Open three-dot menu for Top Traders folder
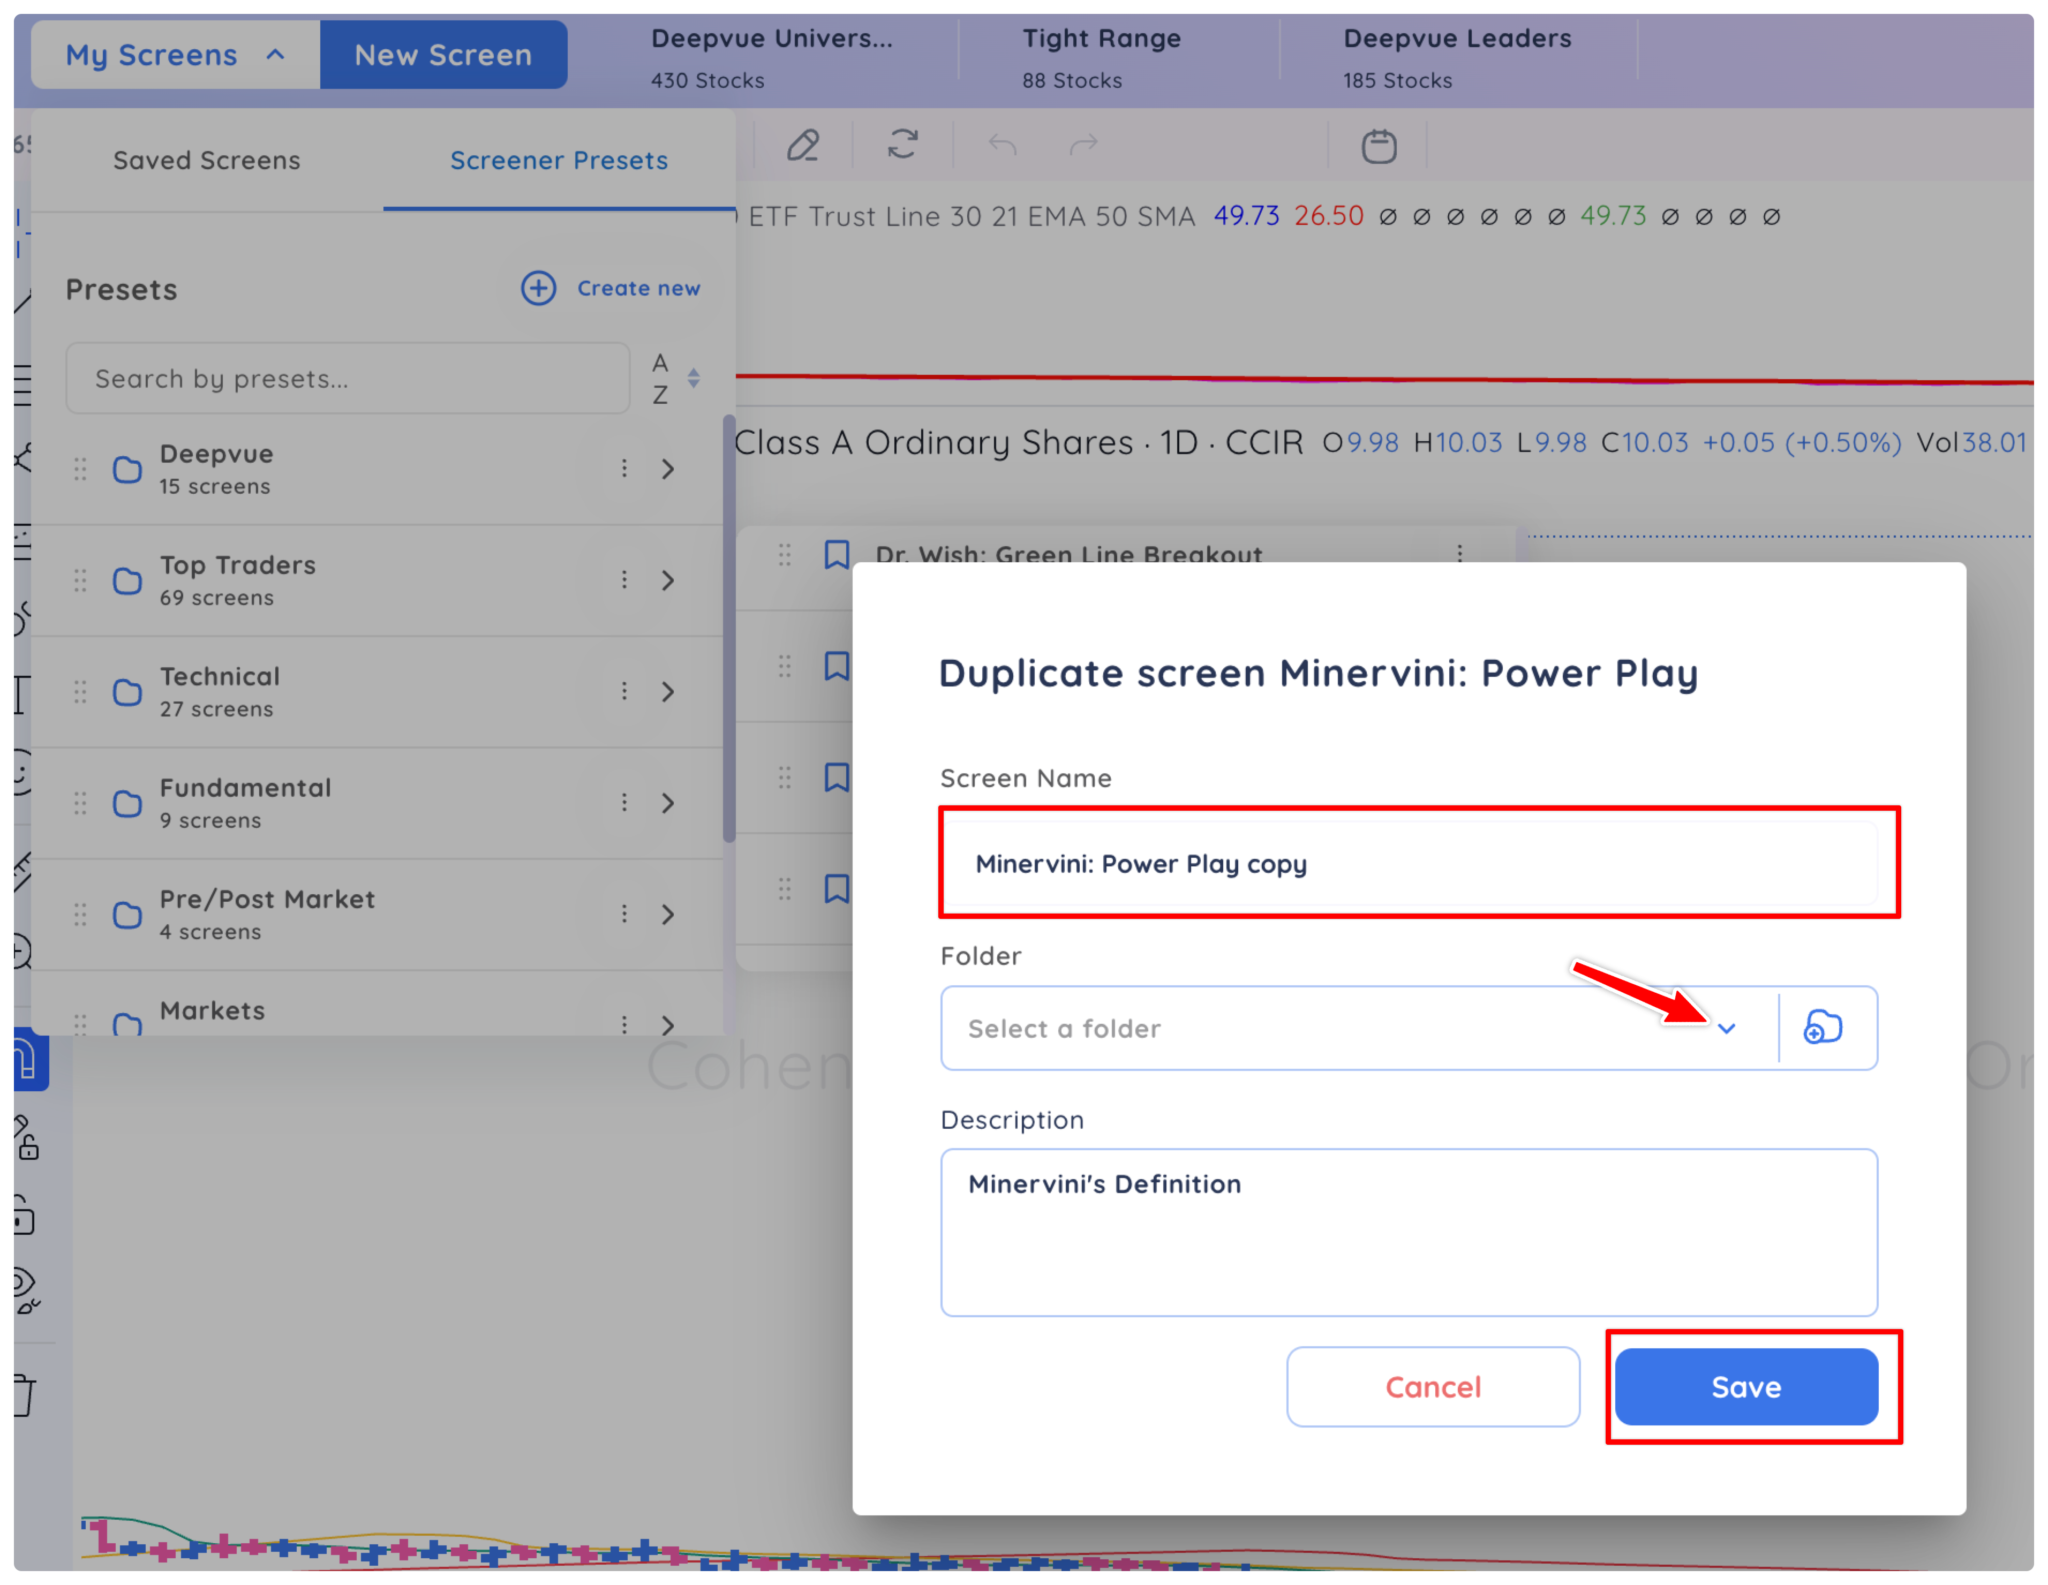The image size is (2048, 1585). [x=624, y=580]
